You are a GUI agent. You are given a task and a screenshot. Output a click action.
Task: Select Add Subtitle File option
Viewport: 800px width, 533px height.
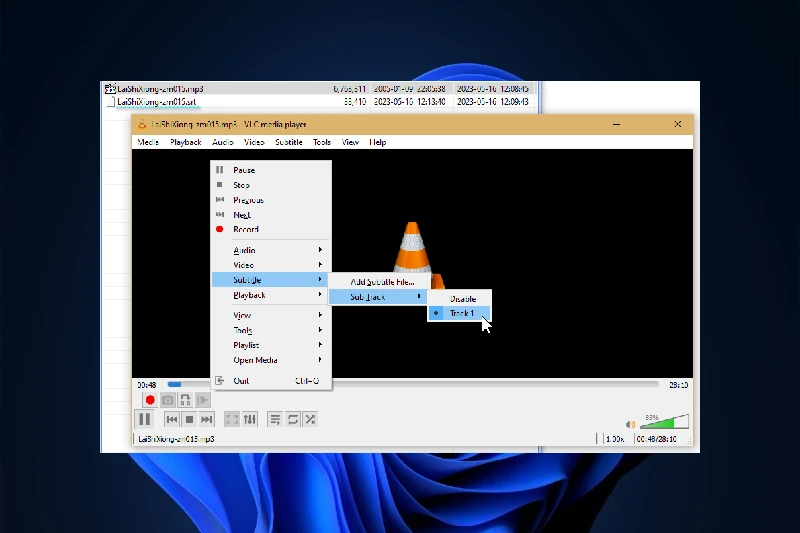[378, 282]
